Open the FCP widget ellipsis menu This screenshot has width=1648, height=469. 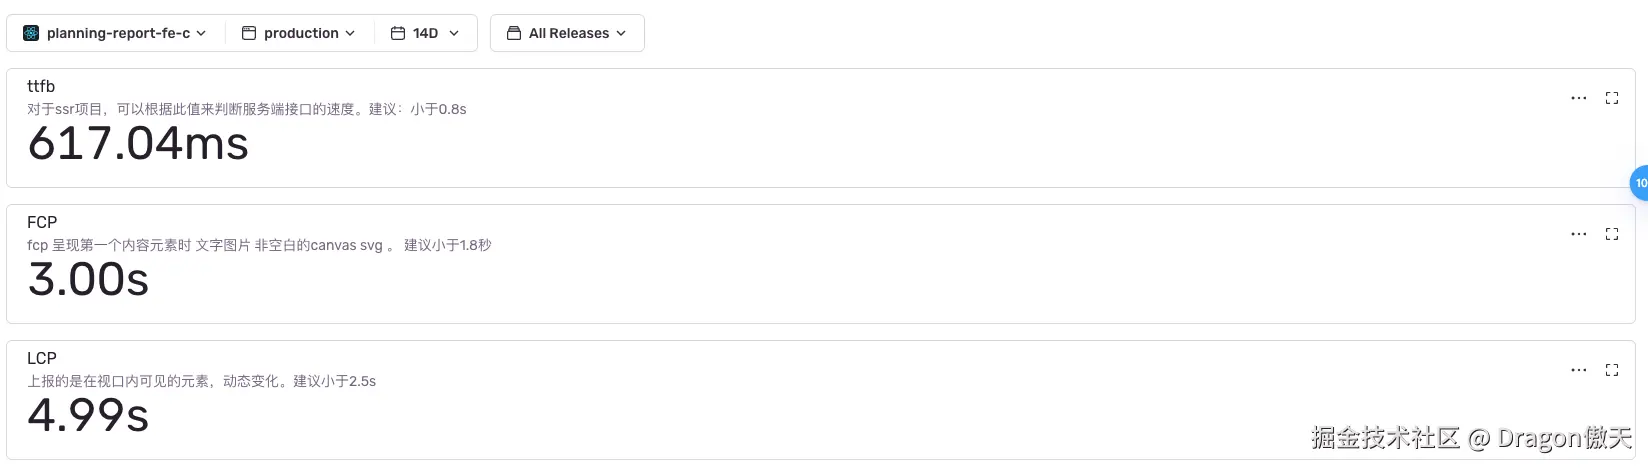(x=1578, y=234)
